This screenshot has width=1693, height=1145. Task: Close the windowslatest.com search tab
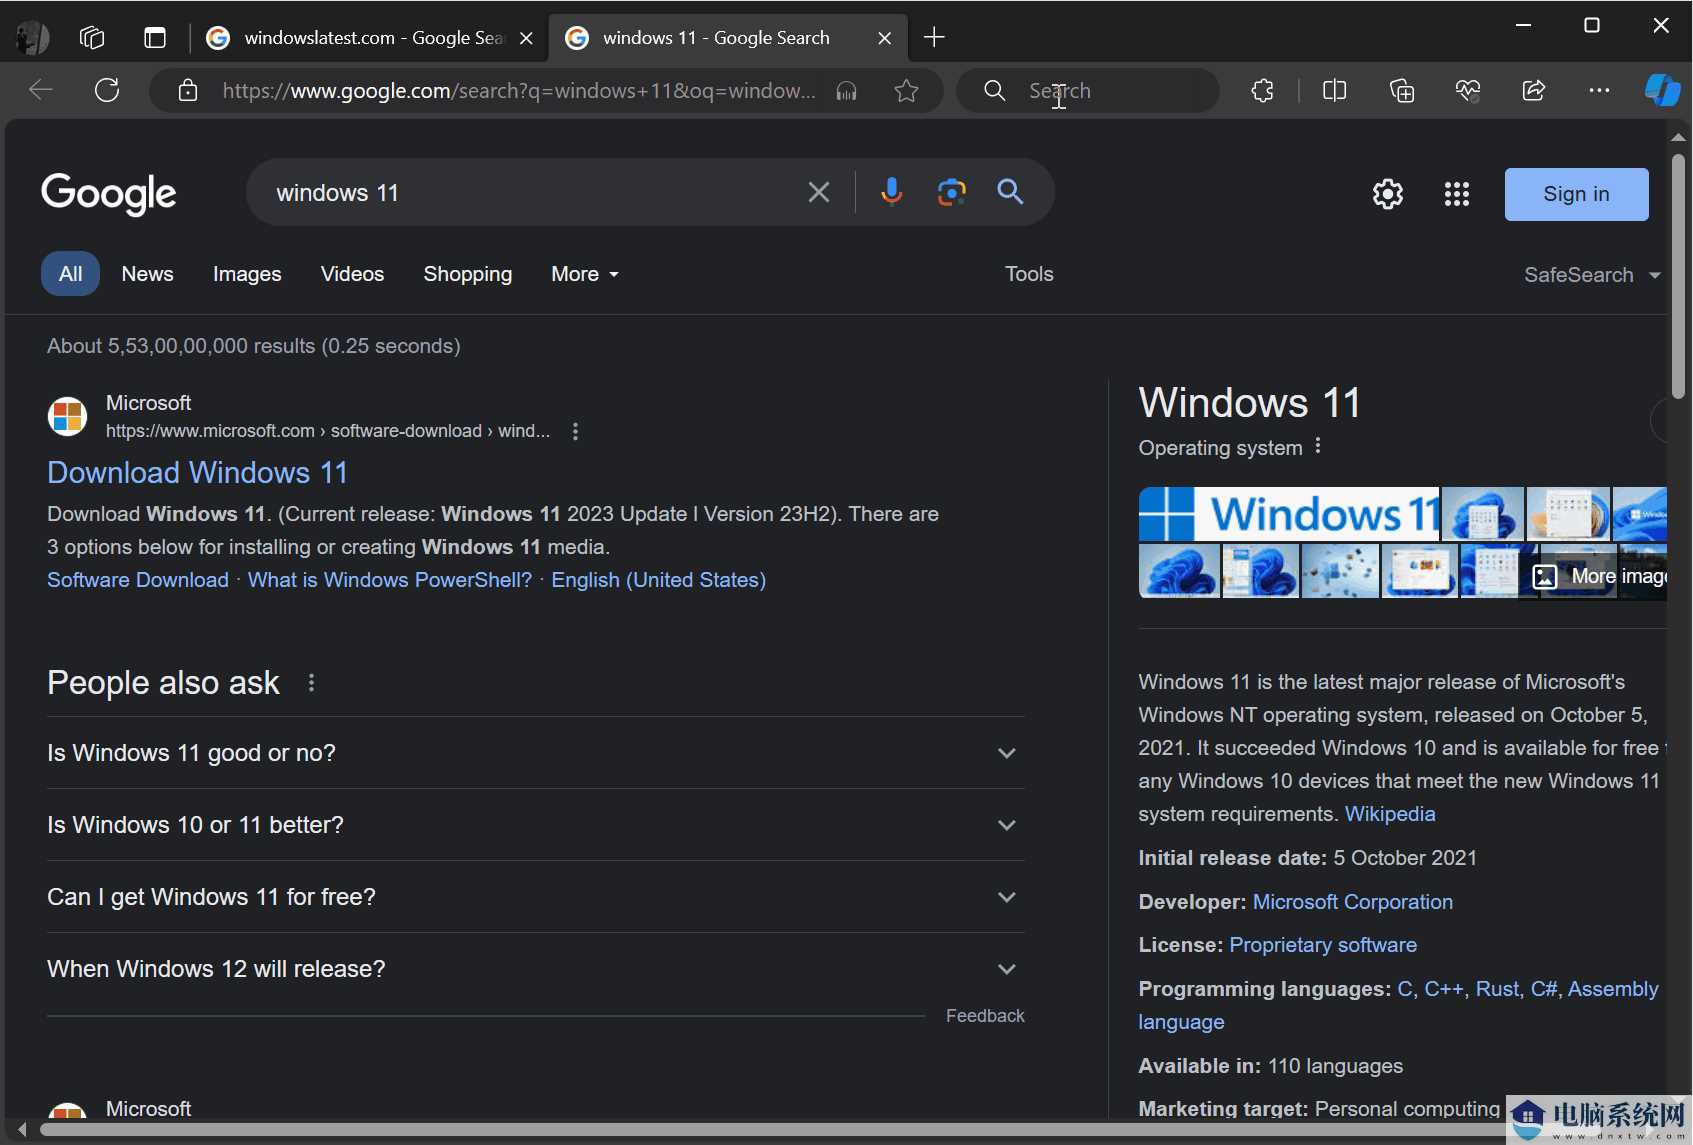526,38
